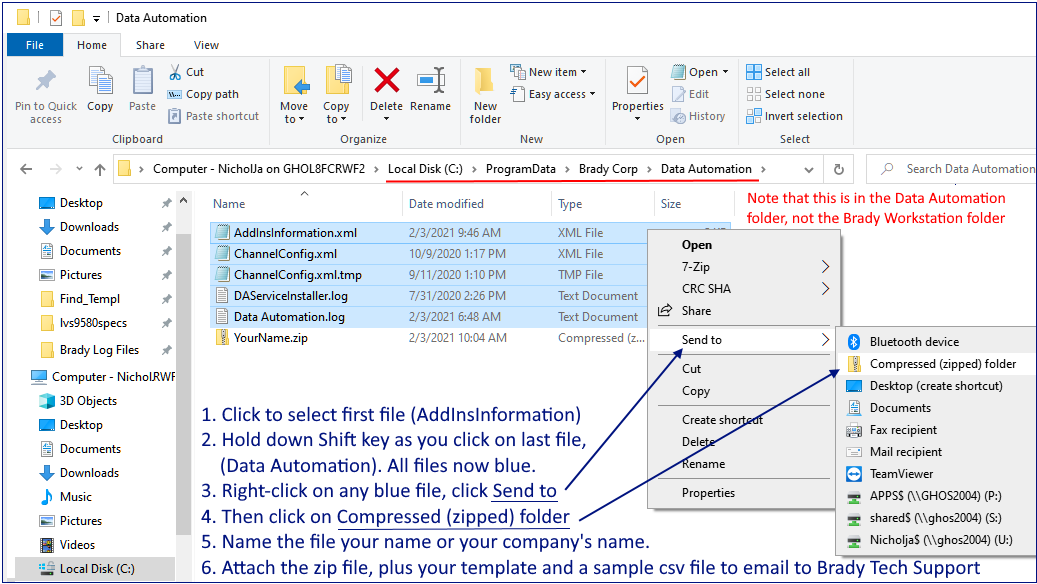The width and height of the screenshot is (1037, 584).
Task: Click the Properties checkmark icon
Action: coord(638,81)
